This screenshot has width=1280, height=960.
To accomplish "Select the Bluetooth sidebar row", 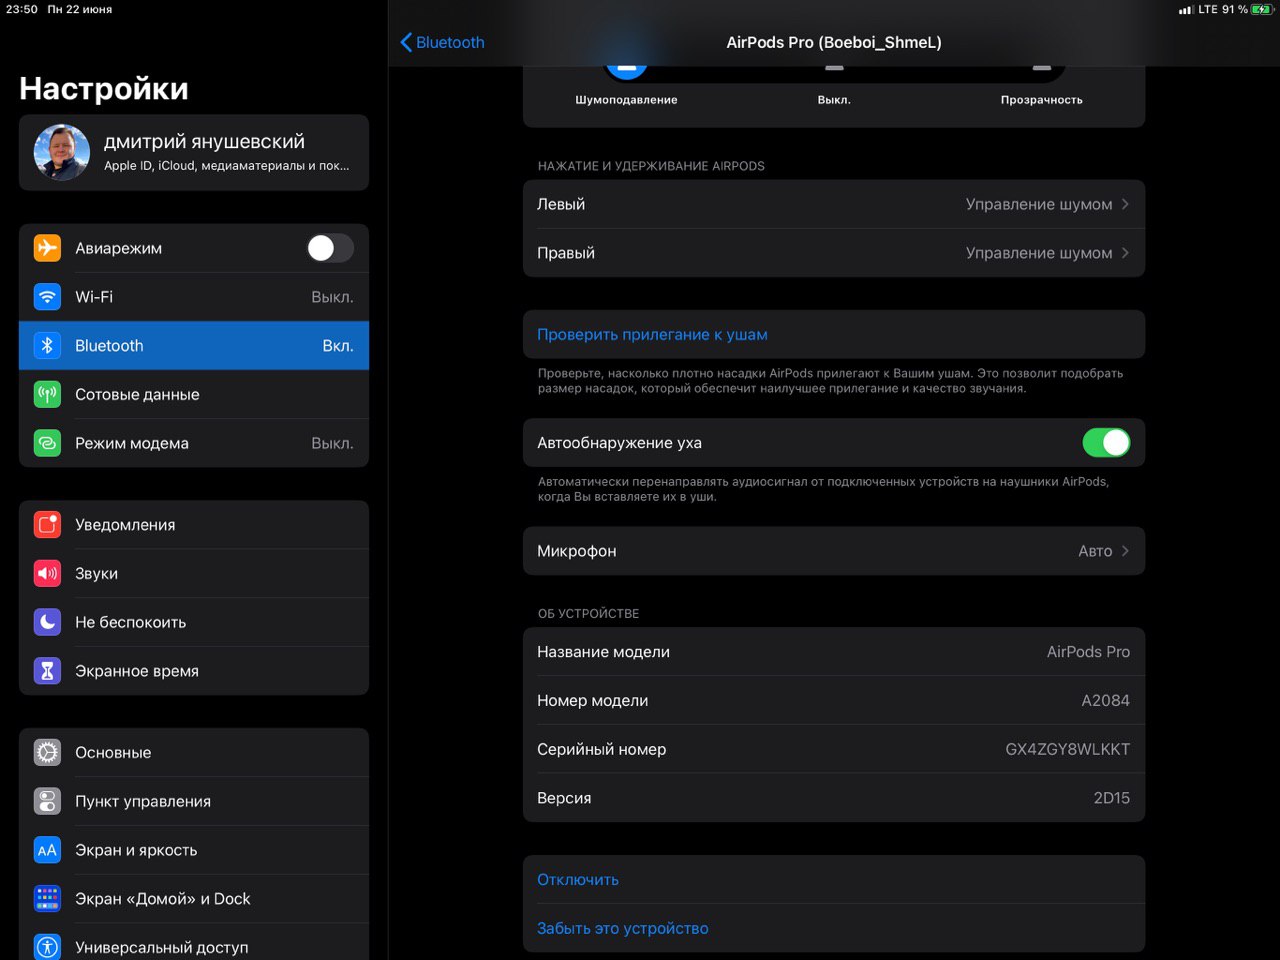I will [194, 346].
